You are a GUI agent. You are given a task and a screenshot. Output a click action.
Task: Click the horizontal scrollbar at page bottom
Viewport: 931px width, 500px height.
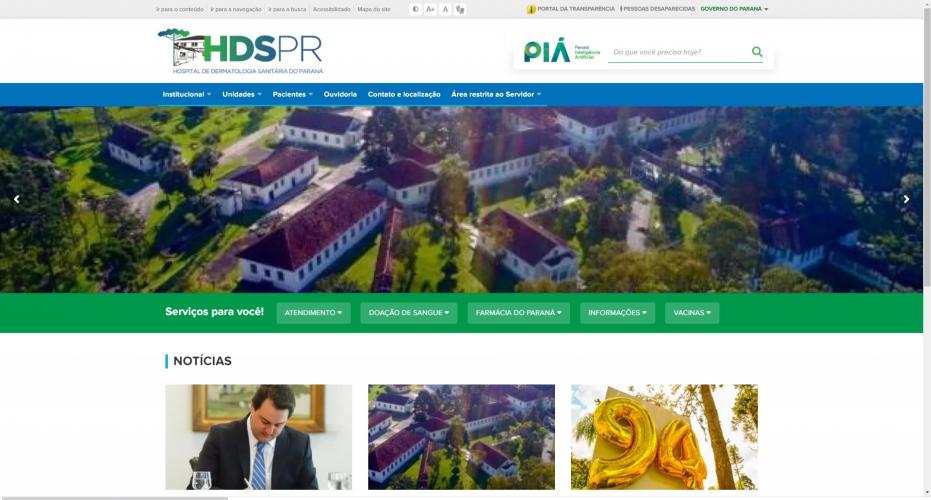coord(115,498)
